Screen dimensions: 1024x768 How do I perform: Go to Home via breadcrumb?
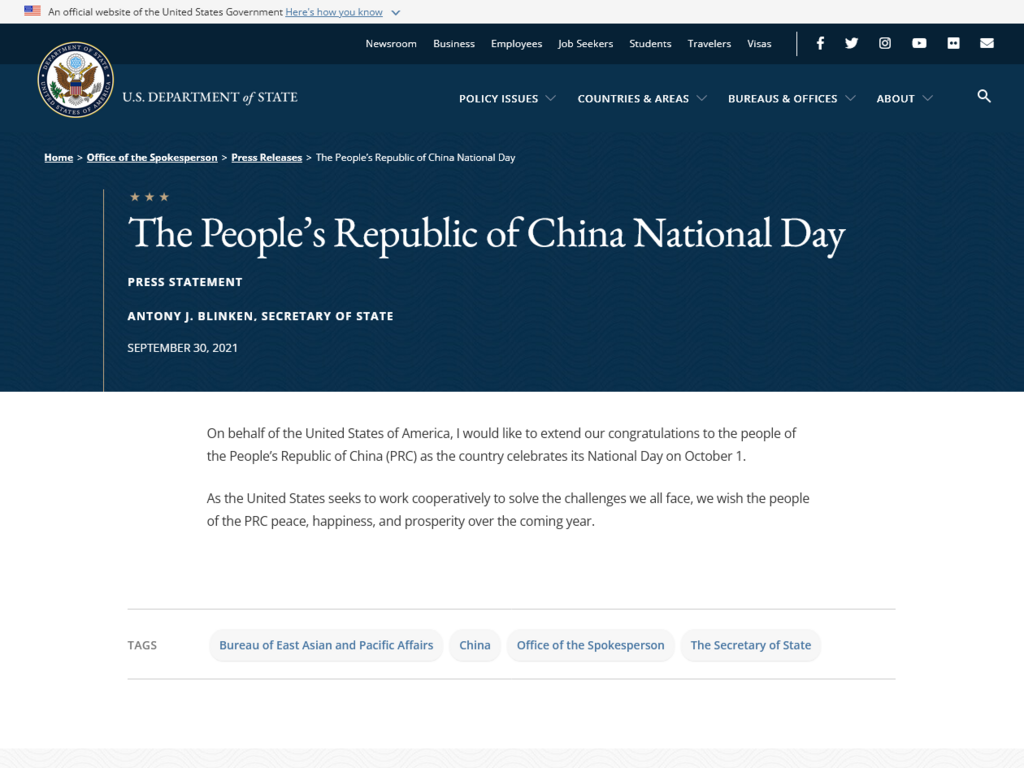pyautogui.click(x=59, y=157)
